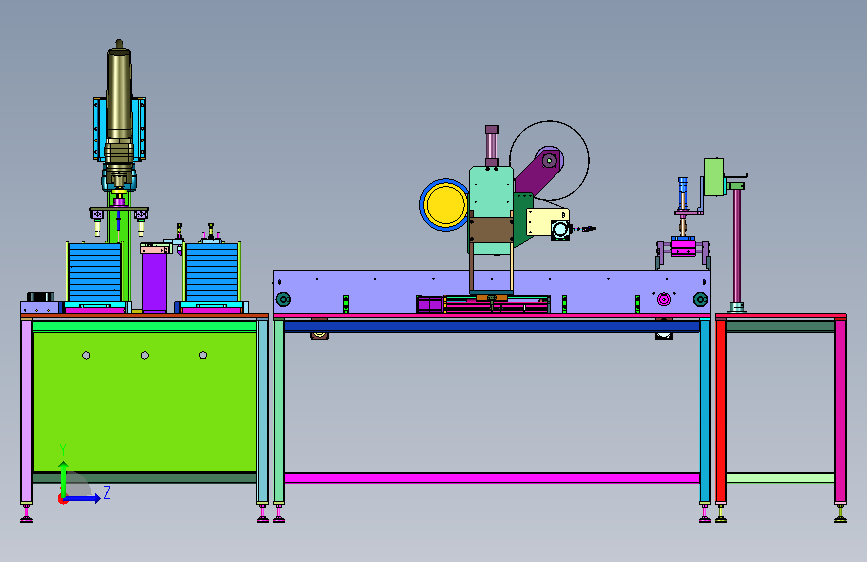Select the brown plate below mint housing
Viewport: 867px width, 562px height.
click(x=490, y=230)
